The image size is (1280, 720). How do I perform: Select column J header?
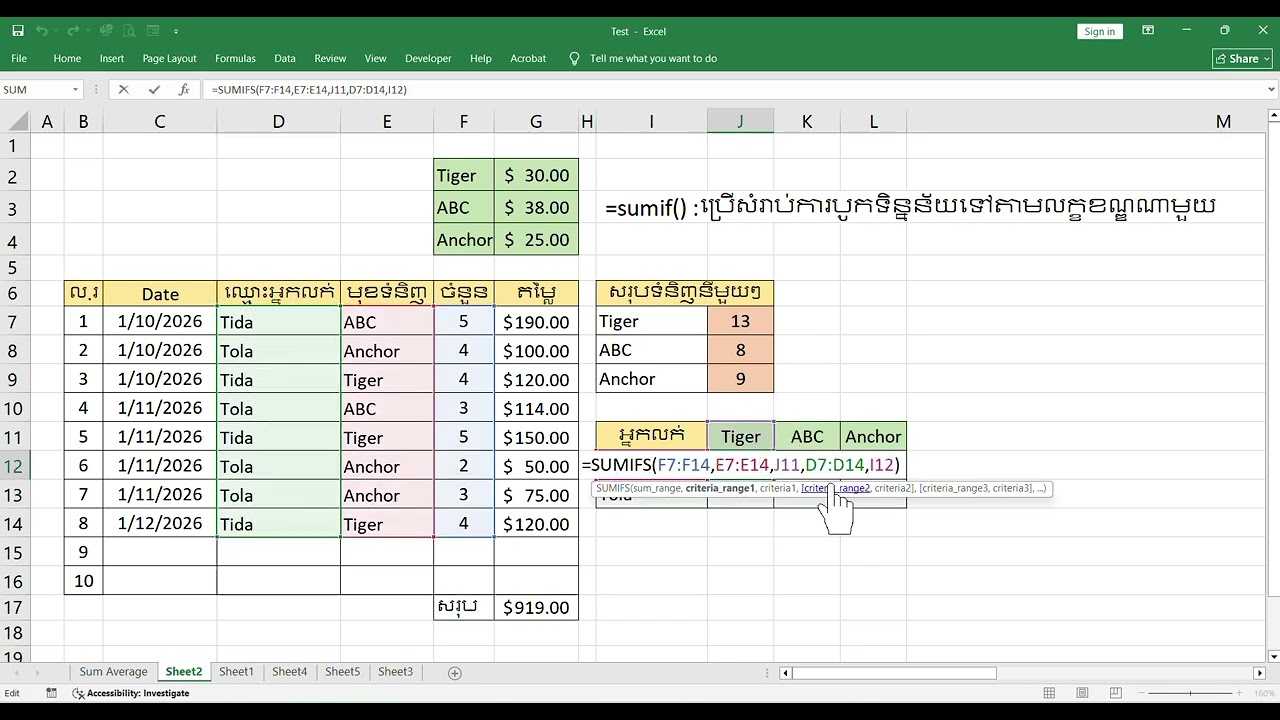pyautogui.click(x=740, y=121)
